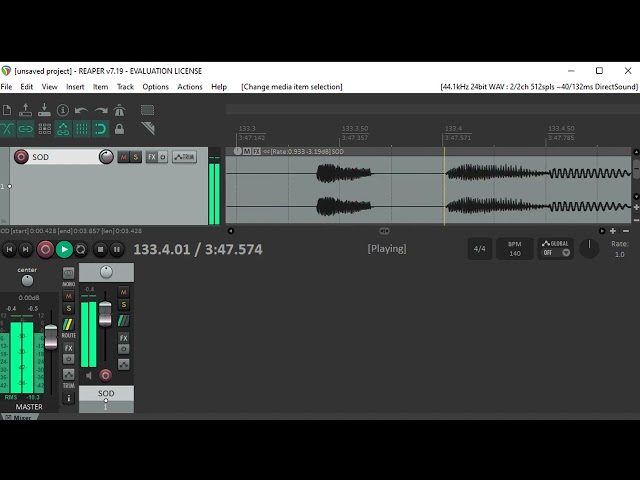The height and width of the screenshot is (480, 640).
Task: Open the Insert menu
Action: [75, 87]
